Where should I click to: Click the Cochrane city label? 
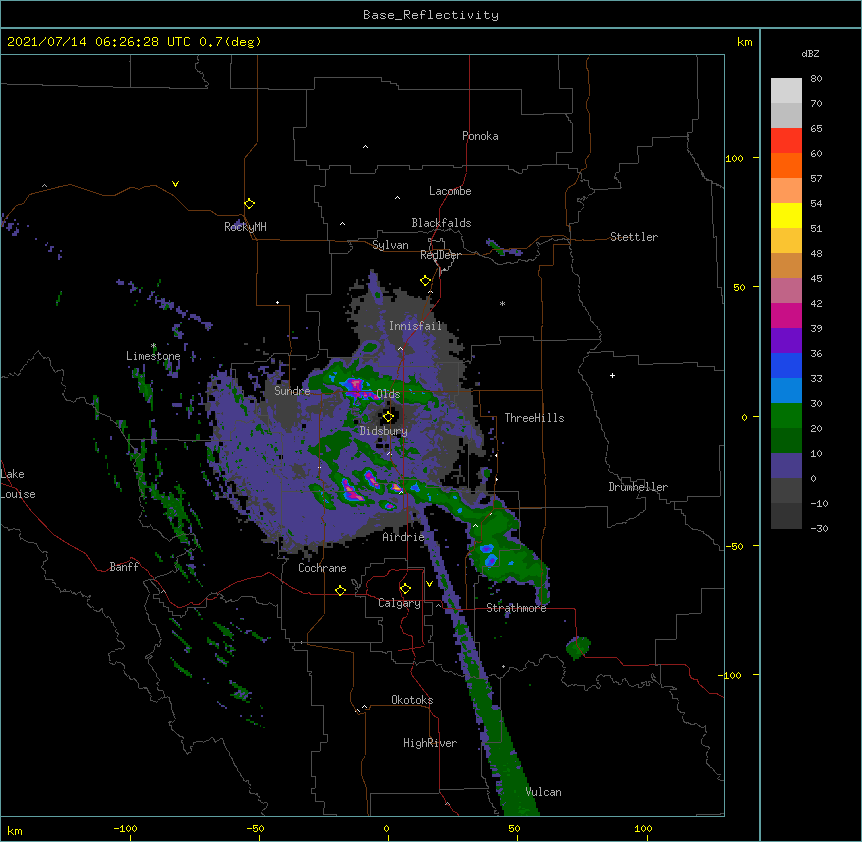pos(322,568)
